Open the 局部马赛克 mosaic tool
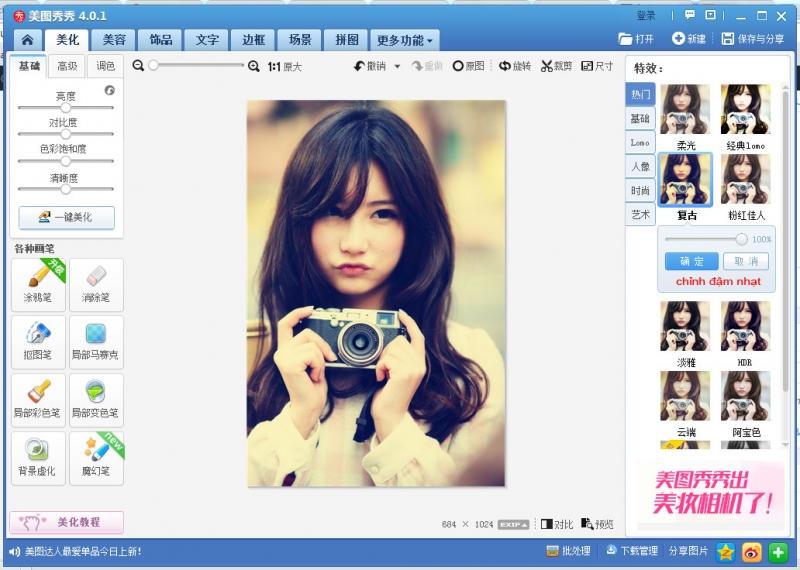The height and width of the screenshot is (570, 800). pyautogui.click(x=96, y=342)
